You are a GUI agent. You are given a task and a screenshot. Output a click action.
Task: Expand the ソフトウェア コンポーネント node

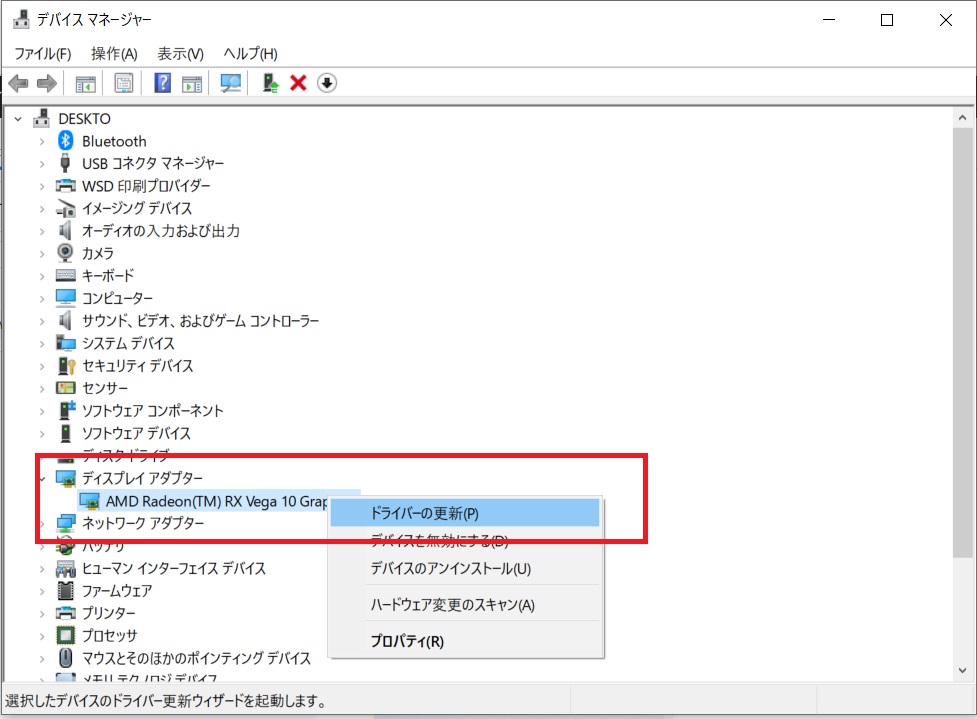pos(42,411)
